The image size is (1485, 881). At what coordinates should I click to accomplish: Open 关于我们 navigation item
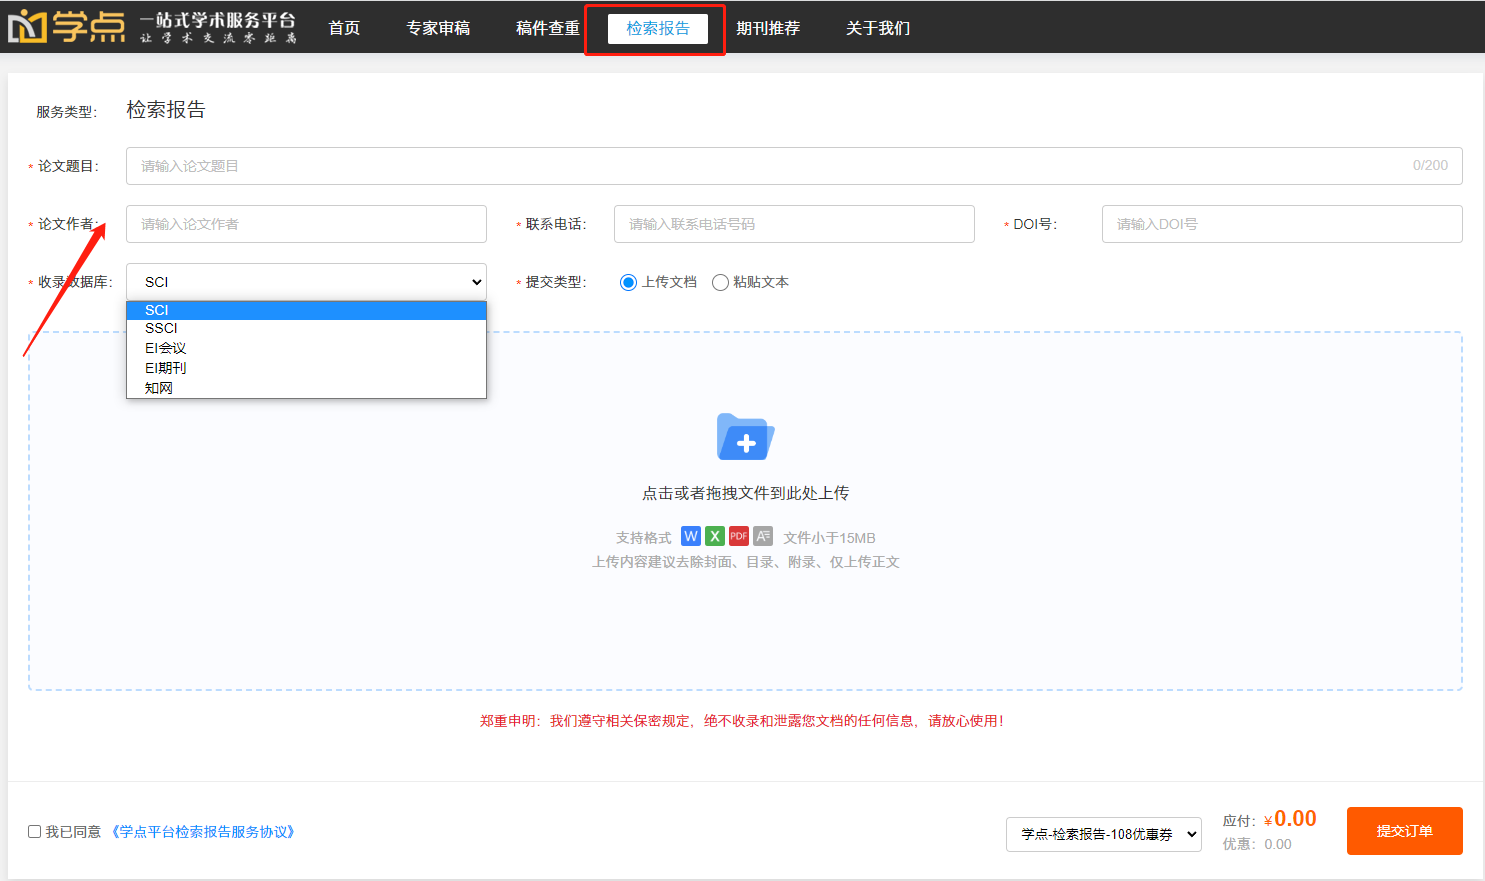(x=878, y=28)
